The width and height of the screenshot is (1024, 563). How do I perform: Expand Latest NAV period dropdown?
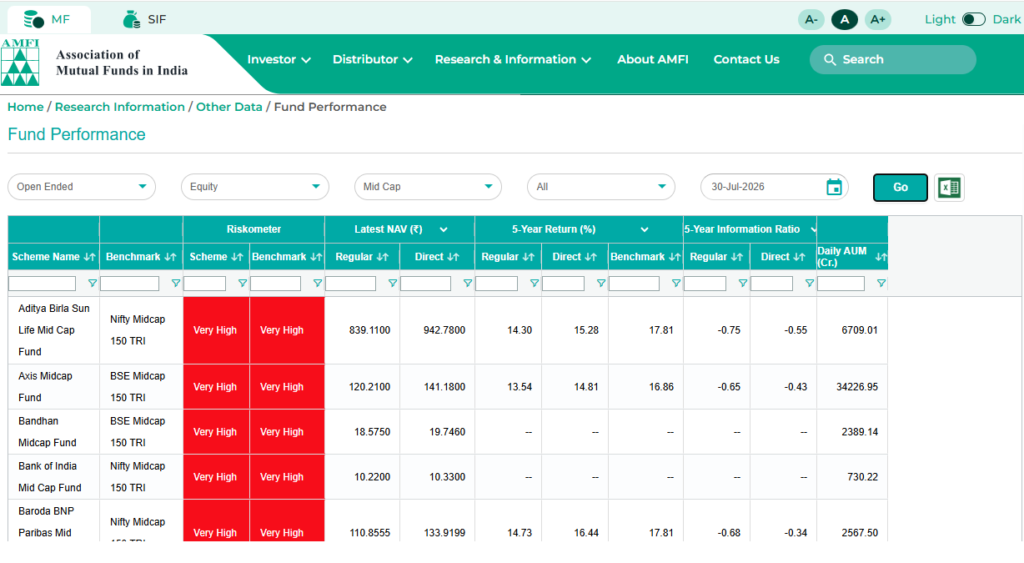tap(443, 229)
